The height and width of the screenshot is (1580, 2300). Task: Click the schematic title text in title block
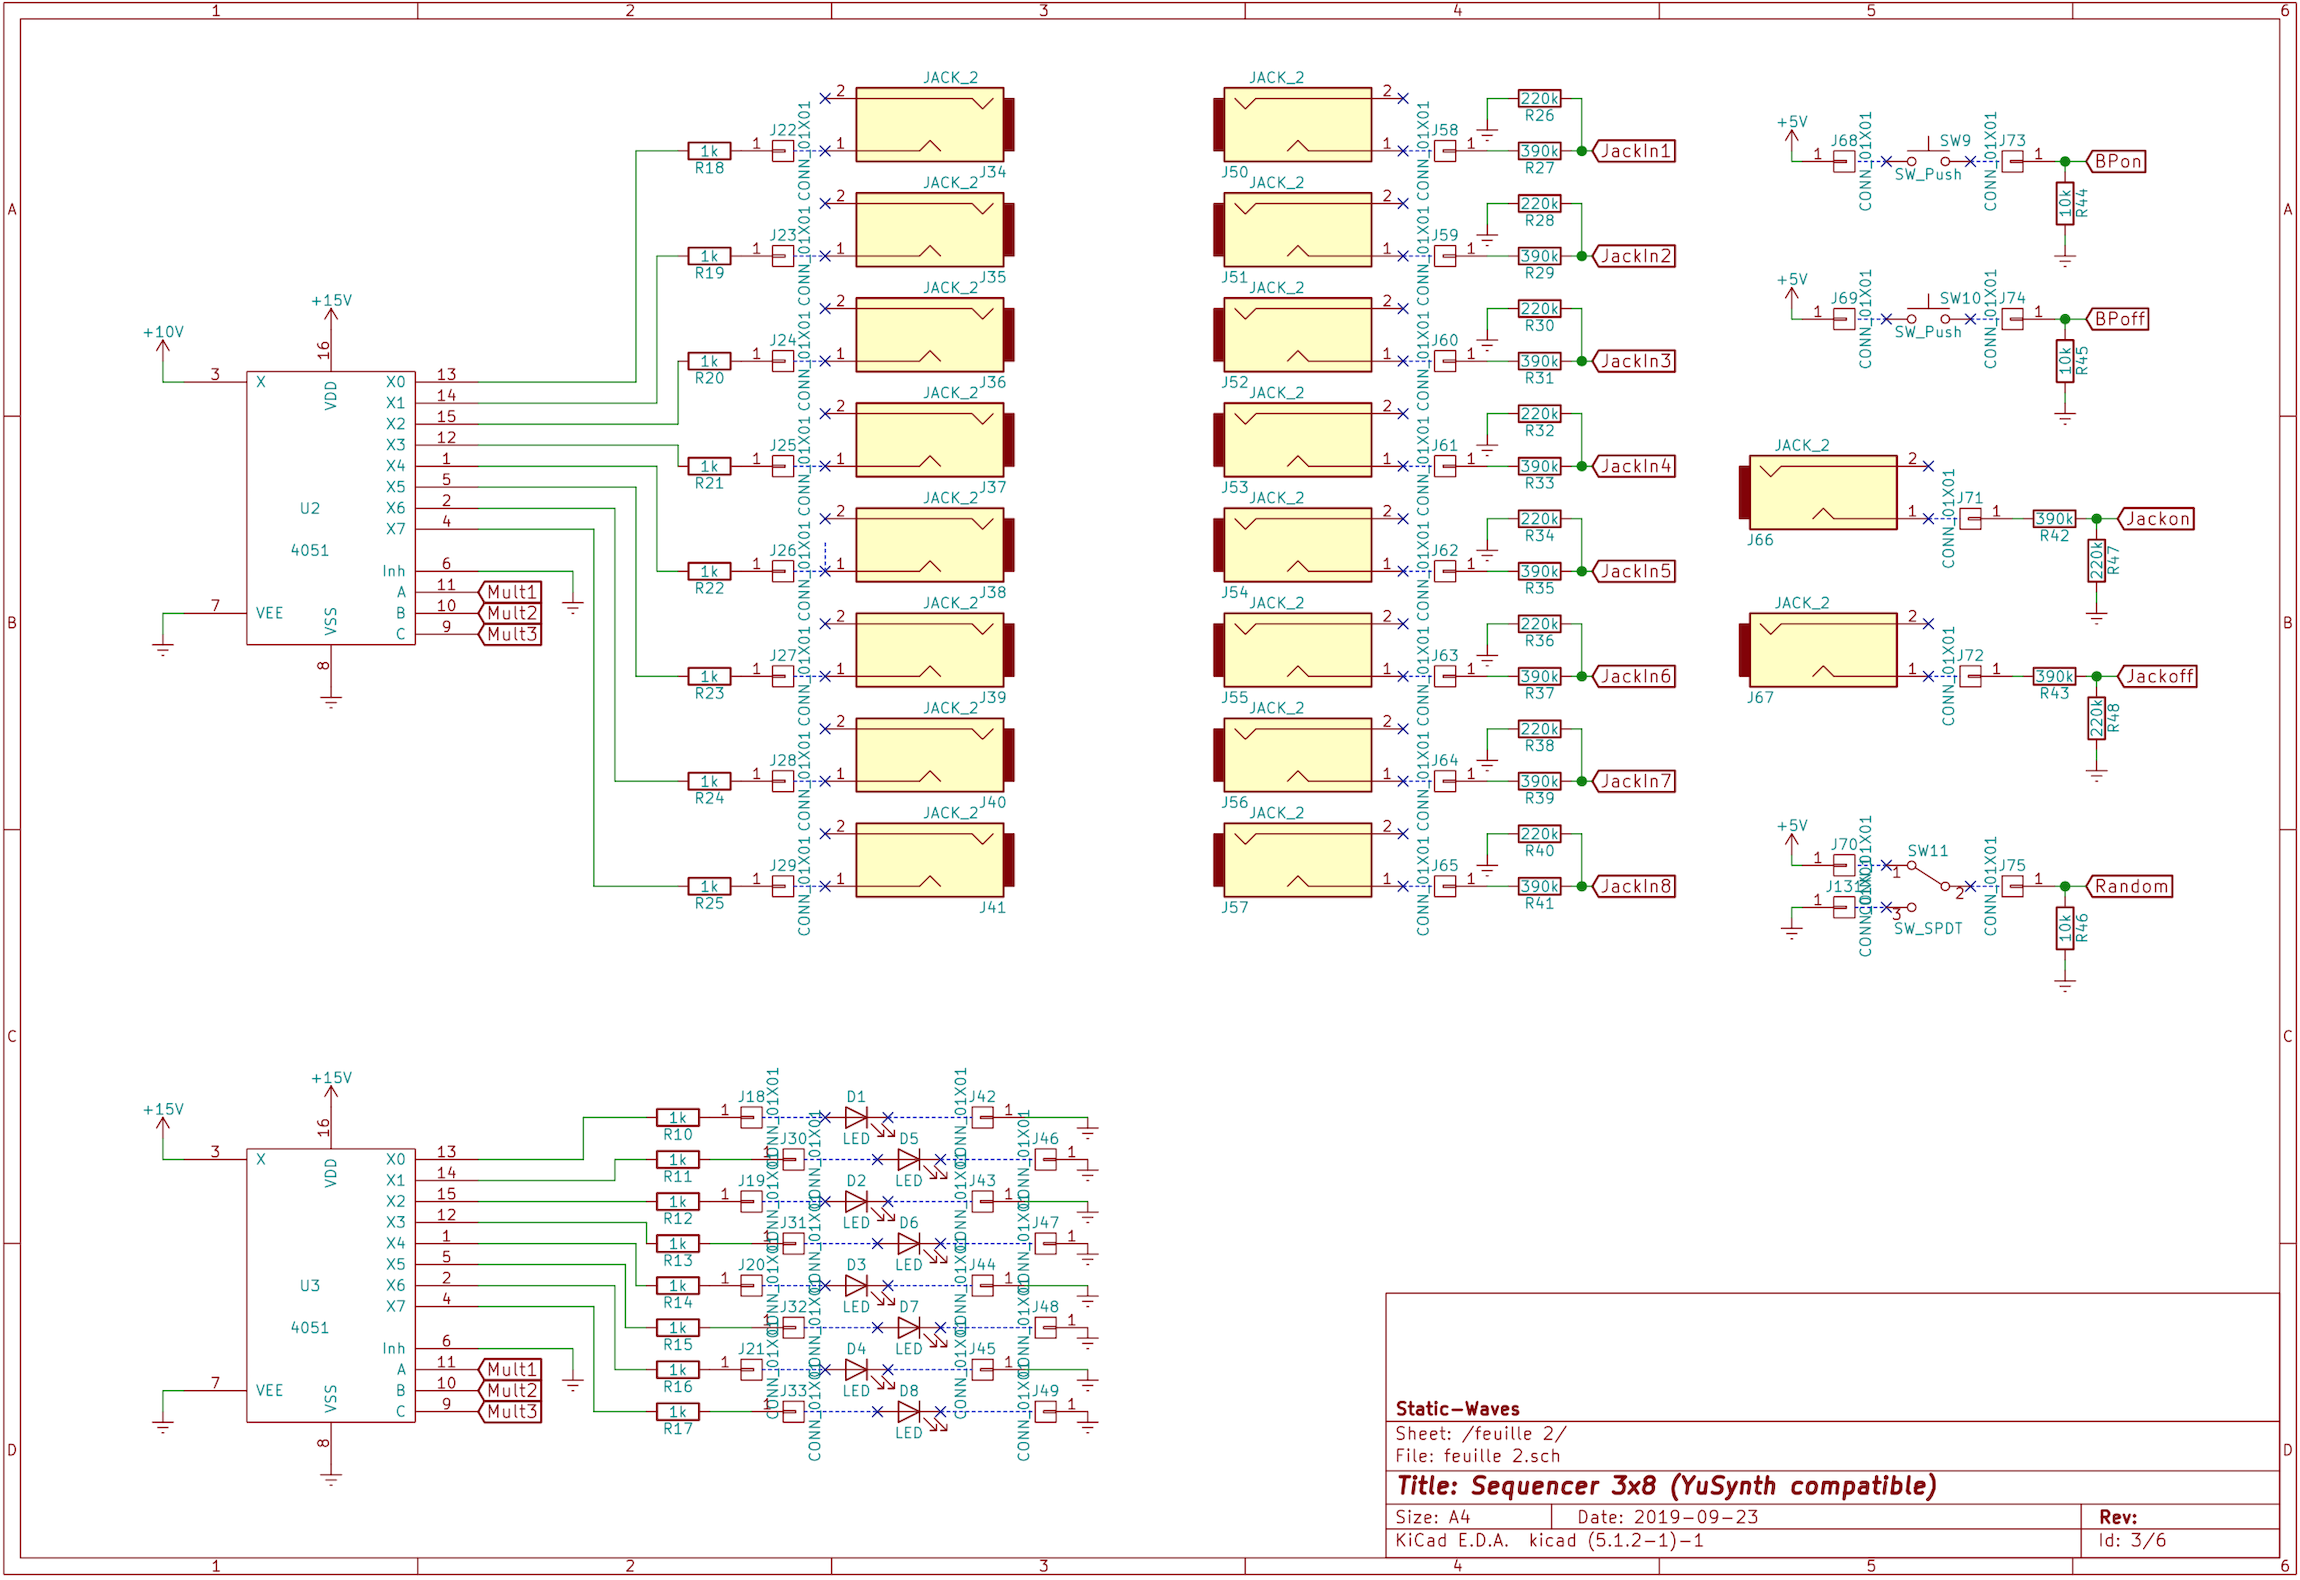(1666, 1486)
